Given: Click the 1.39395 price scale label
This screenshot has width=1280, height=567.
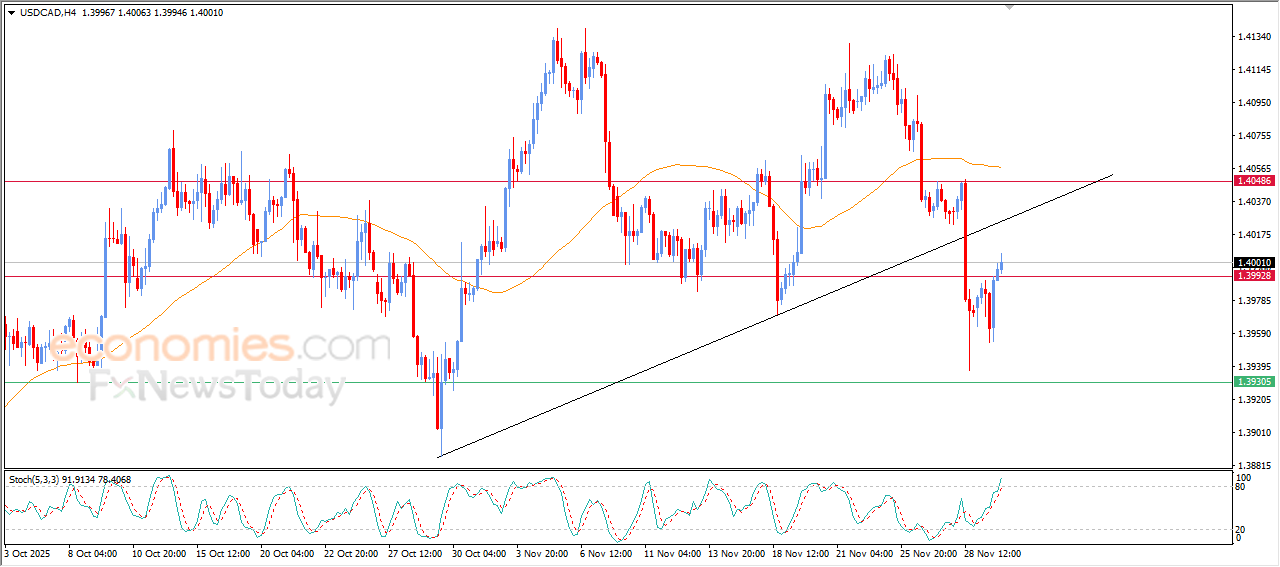Looking at the screenshot, I should click(1254, 367).
